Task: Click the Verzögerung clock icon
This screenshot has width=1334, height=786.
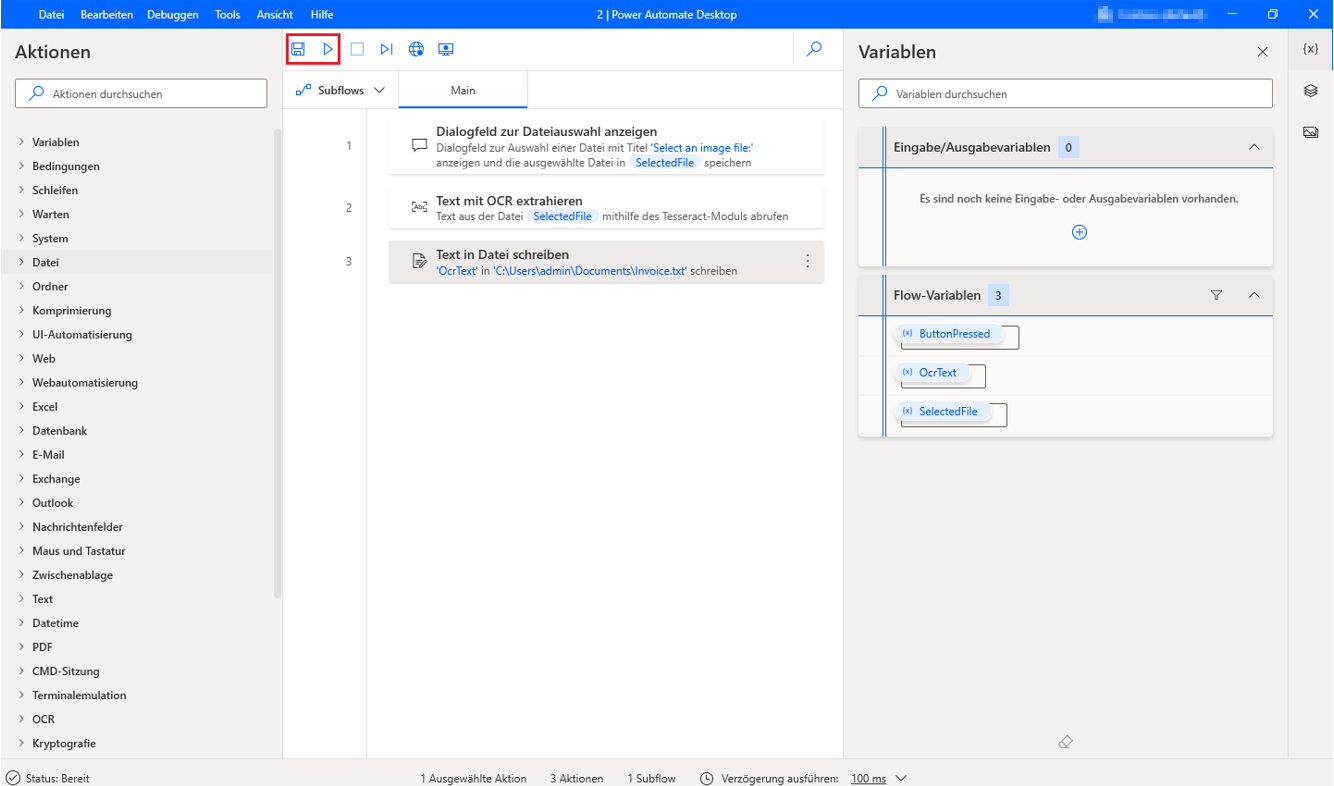Action: coord(707,778)
